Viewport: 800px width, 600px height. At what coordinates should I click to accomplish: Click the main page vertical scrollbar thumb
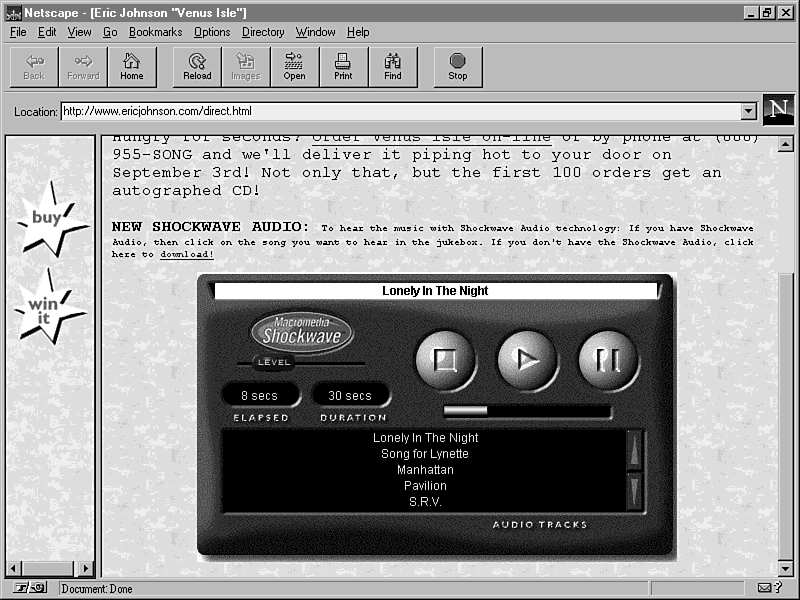785,416
